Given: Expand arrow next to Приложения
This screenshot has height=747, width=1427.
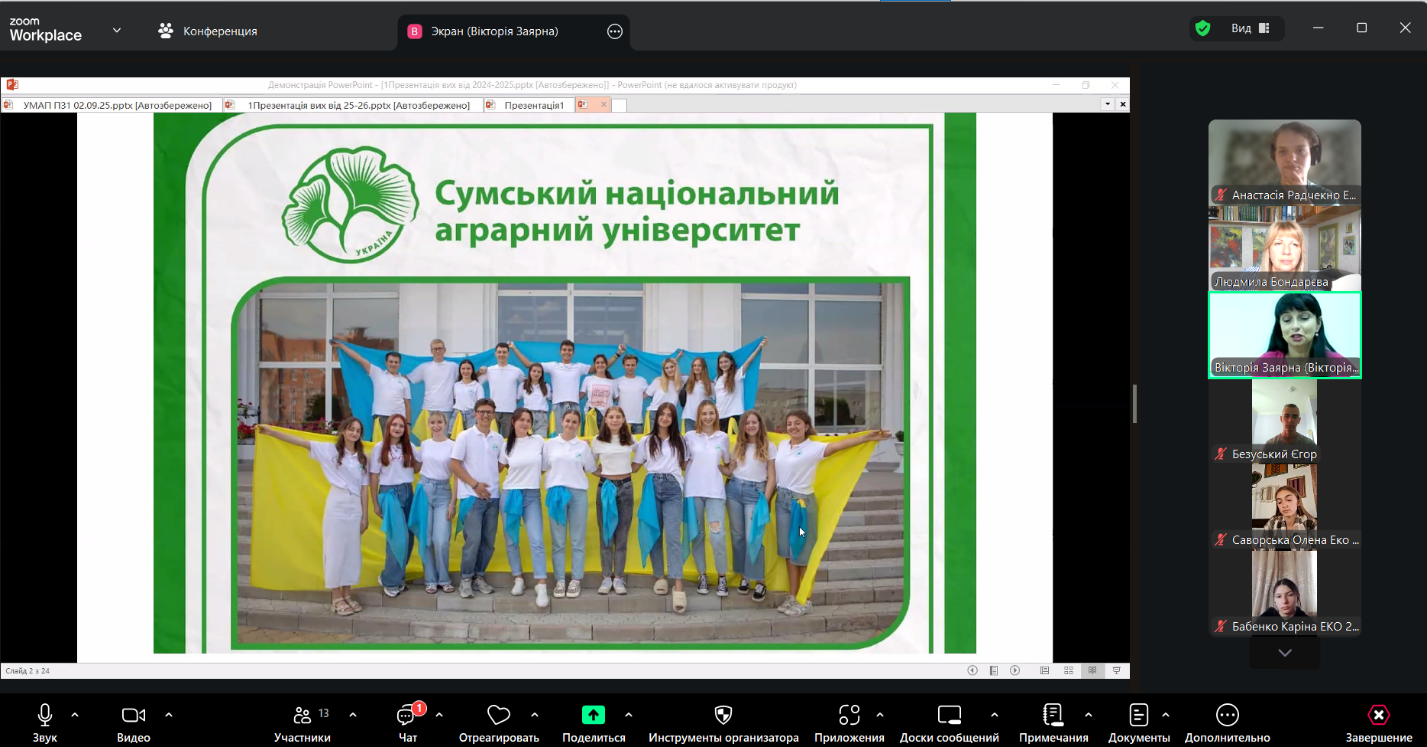Looking at the screenshot, I should [x=880, y=715].
